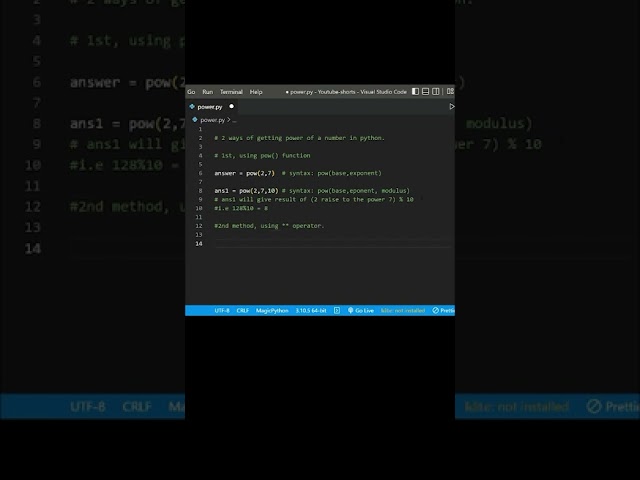
Task: Click terminal-run status bar icon
Action: pyautogui.click(x=337, y=311)
